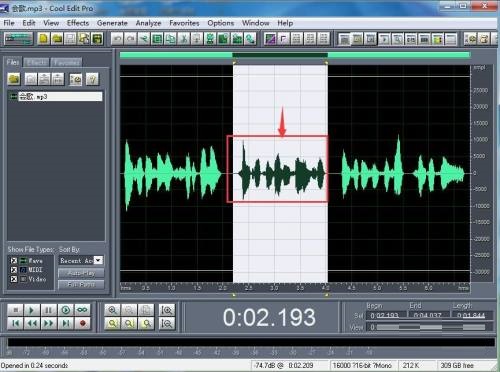Switch to Multitrack view using the toolbar toggle
Image resolution: width=500 pixels, height=372 pixels.
click(19, 39)
